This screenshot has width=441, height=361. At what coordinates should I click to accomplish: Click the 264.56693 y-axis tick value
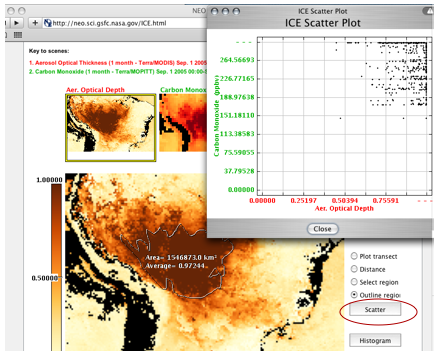237,60
